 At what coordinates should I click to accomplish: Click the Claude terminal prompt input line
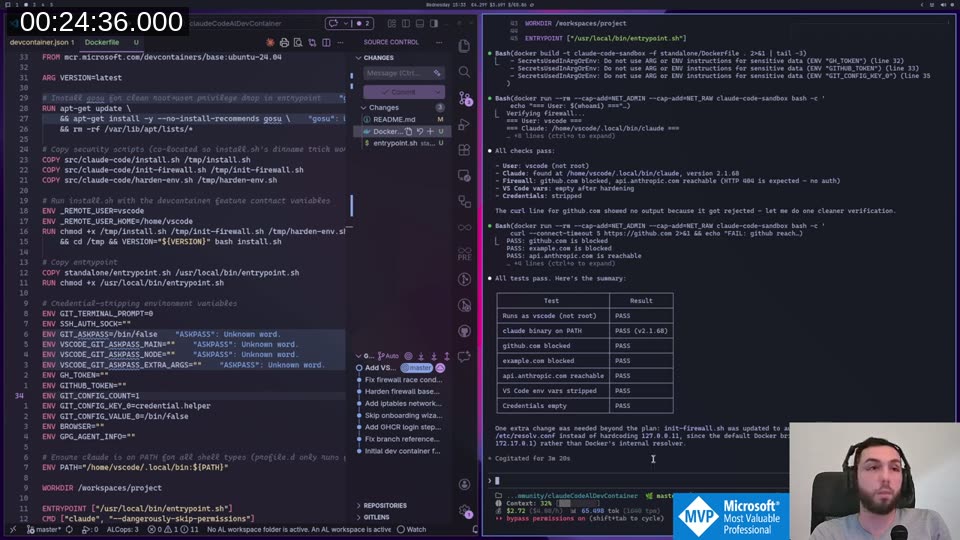[637, 481]
